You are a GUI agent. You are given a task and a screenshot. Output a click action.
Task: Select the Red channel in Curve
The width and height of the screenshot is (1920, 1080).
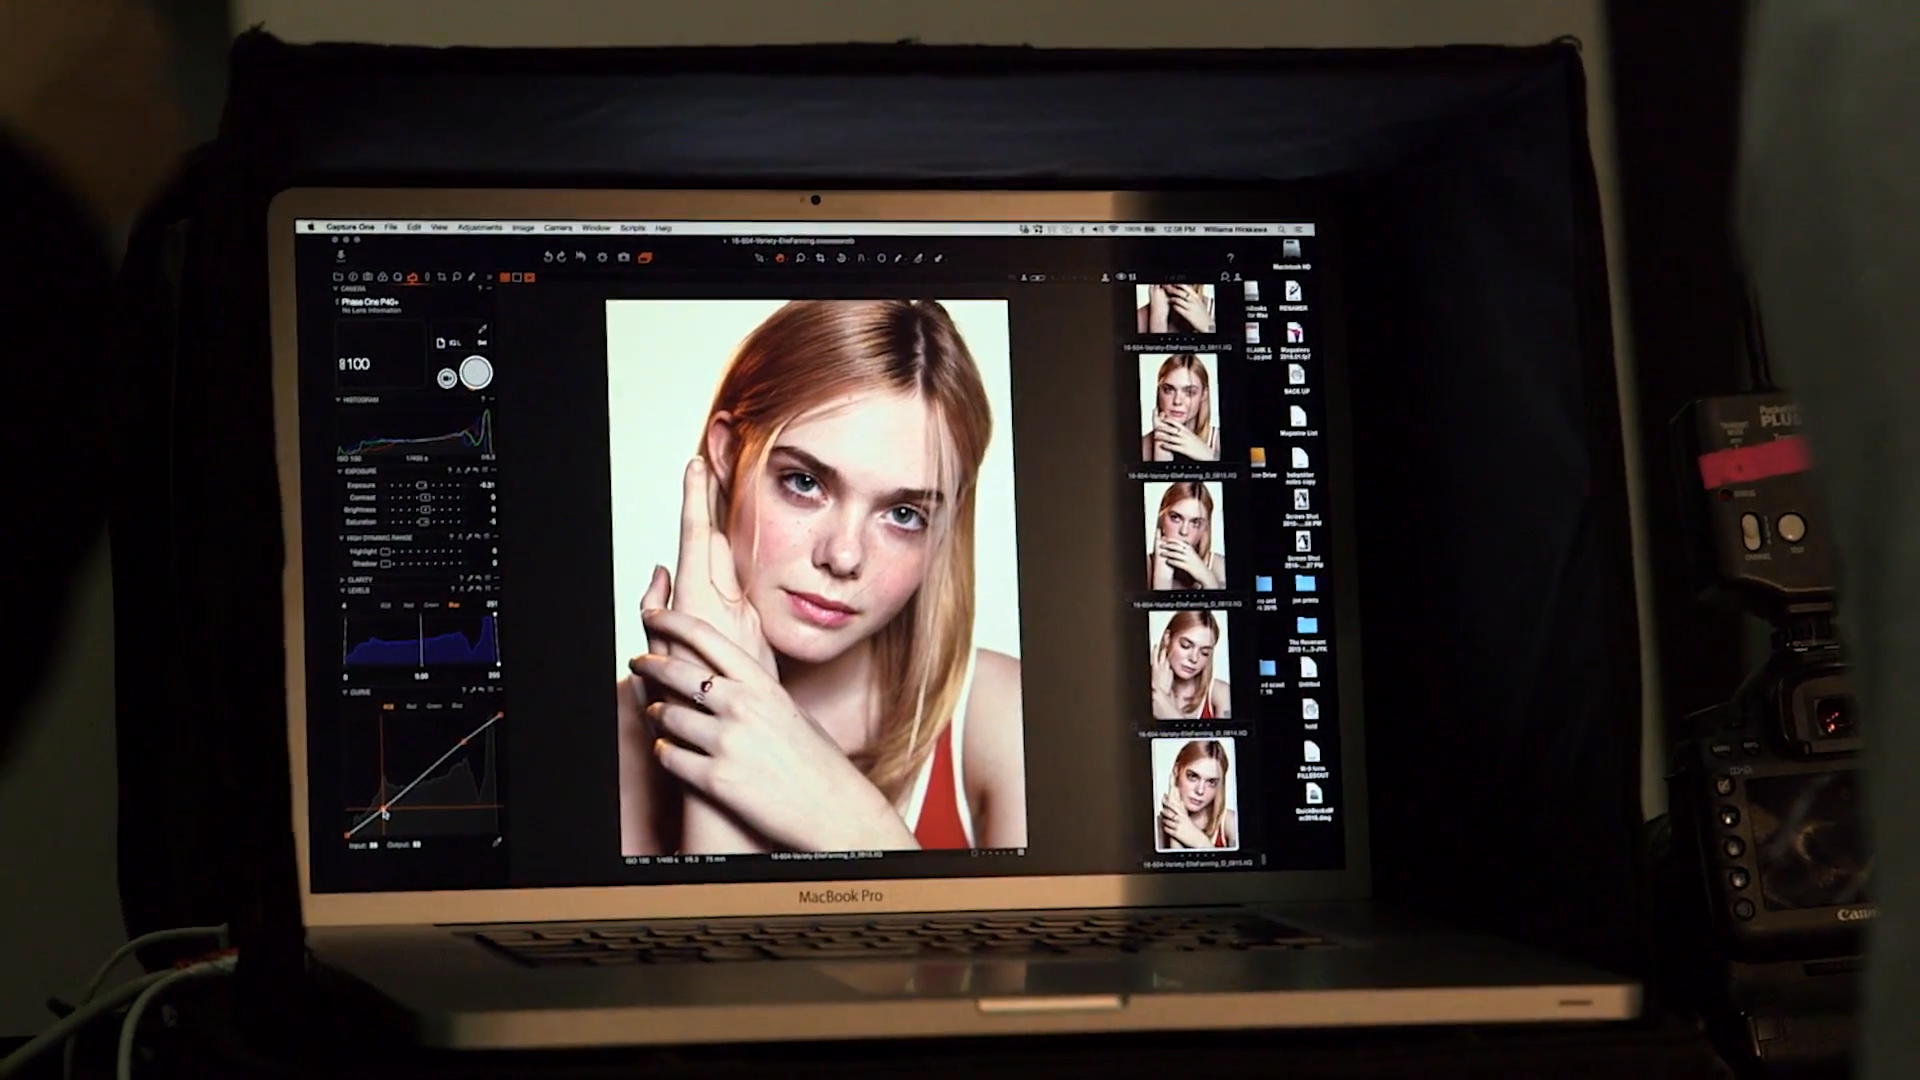point(411,706)
